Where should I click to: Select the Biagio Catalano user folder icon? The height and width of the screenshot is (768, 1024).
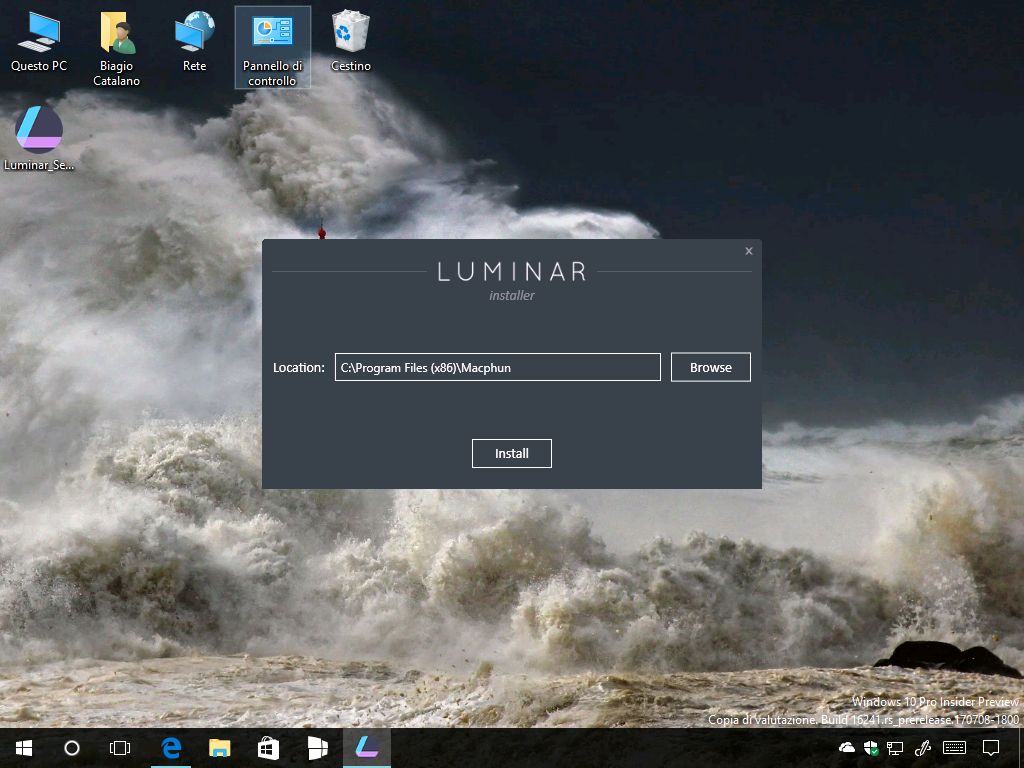coord(116,49)
